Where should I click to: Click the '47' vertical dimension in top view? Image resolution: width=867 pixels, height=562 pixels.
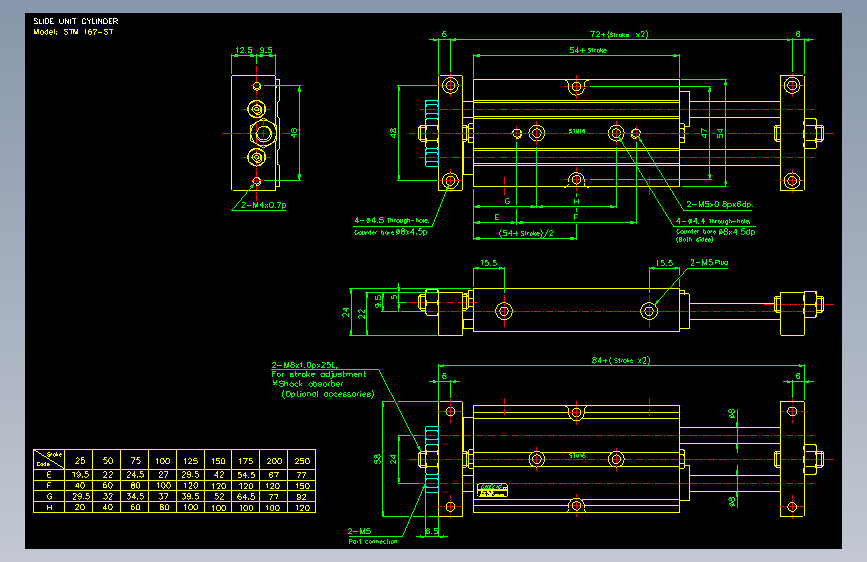click(704, 133)
